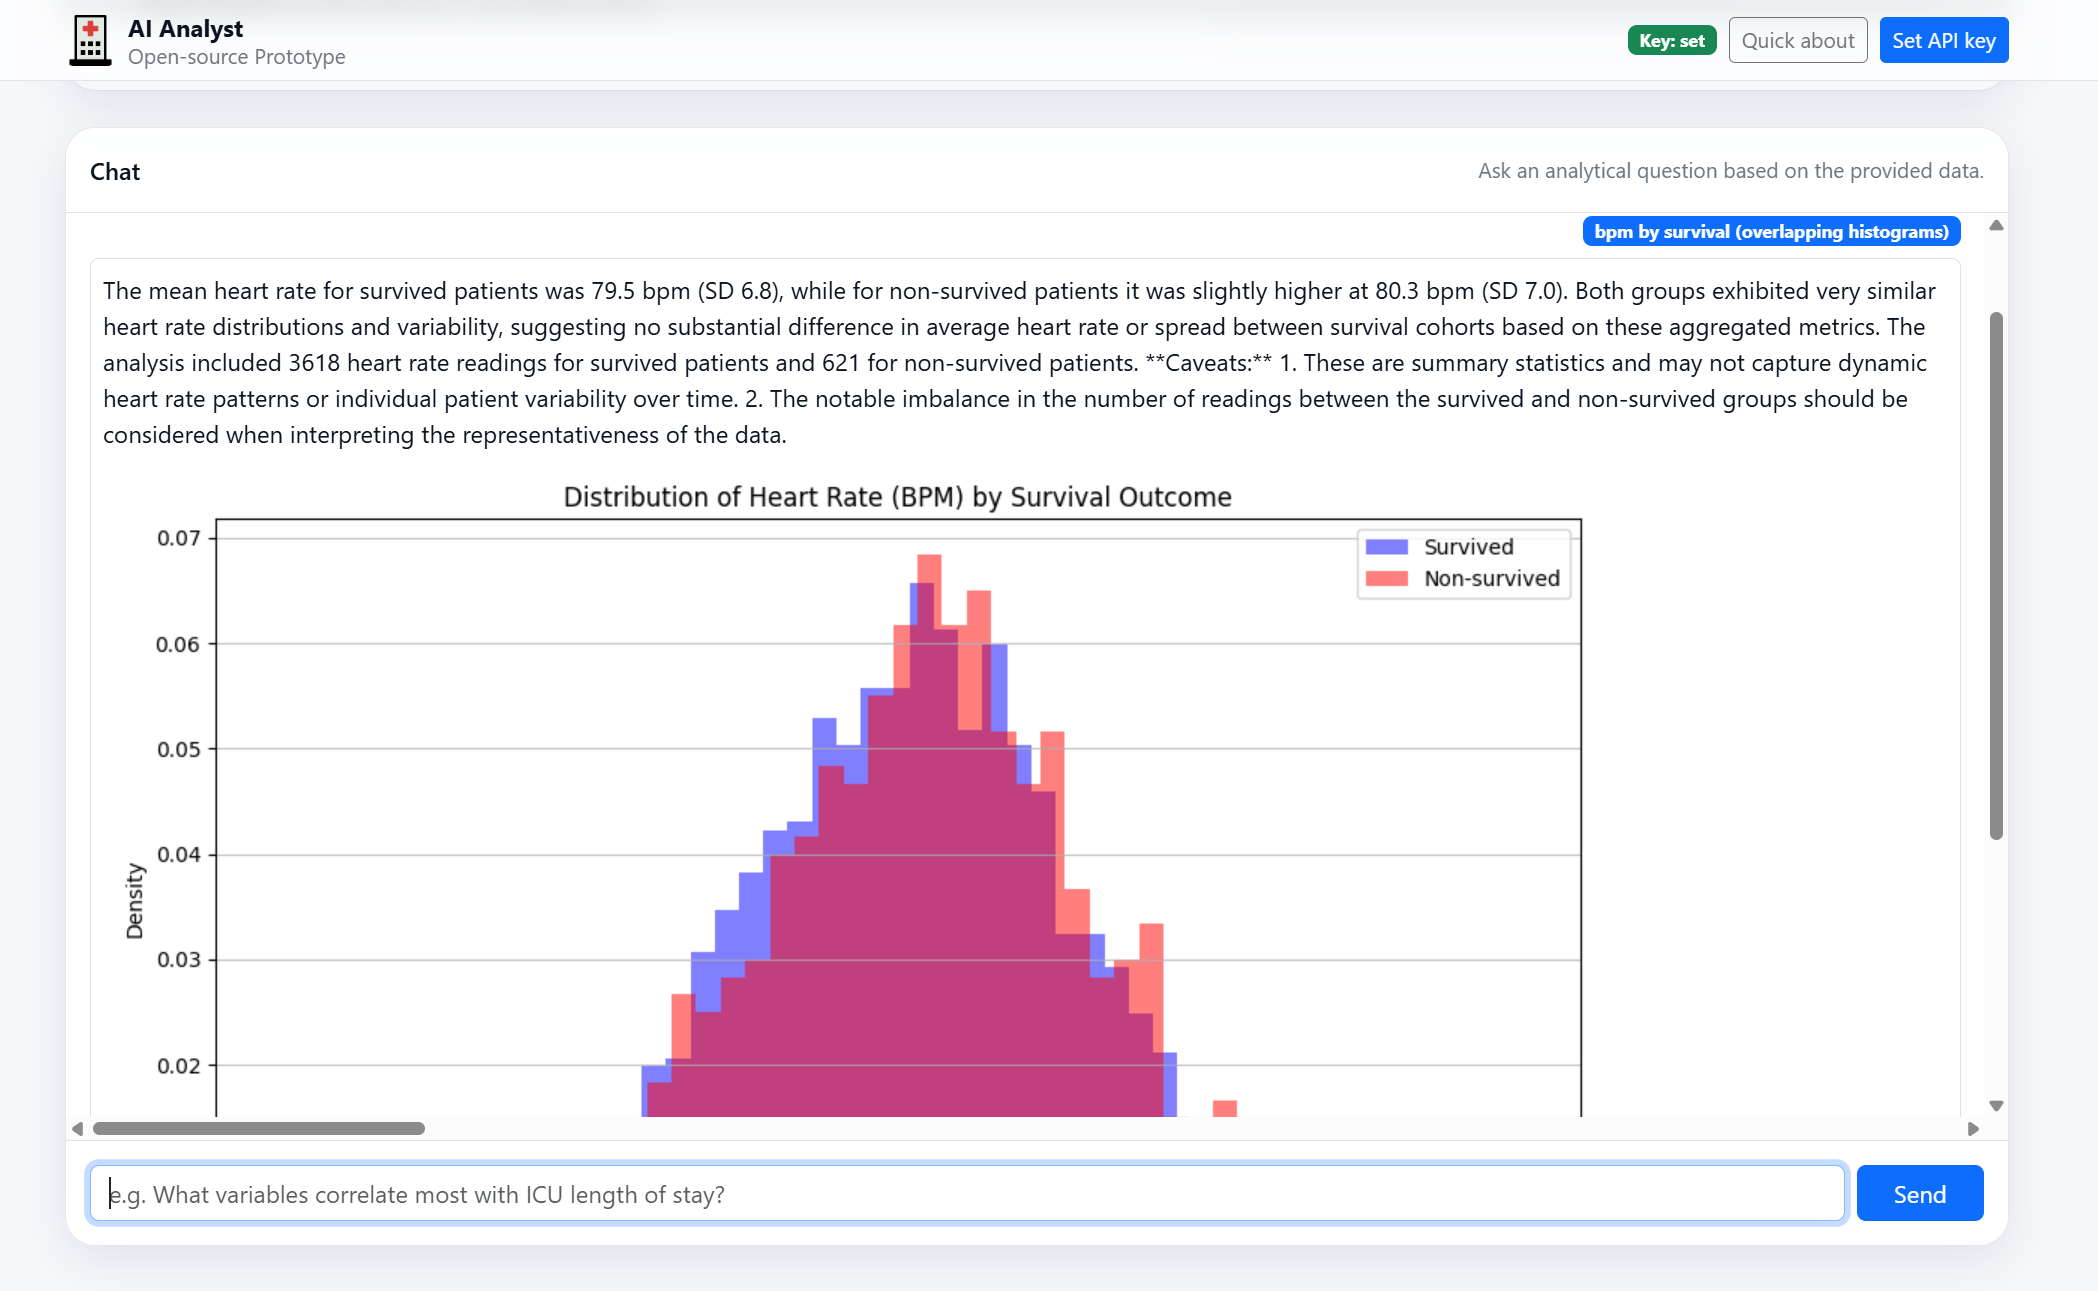Viewport: 2098px width, 1291px height.
Task: Click the scroll down arrow in chat
Action: pos(1996,1106)
